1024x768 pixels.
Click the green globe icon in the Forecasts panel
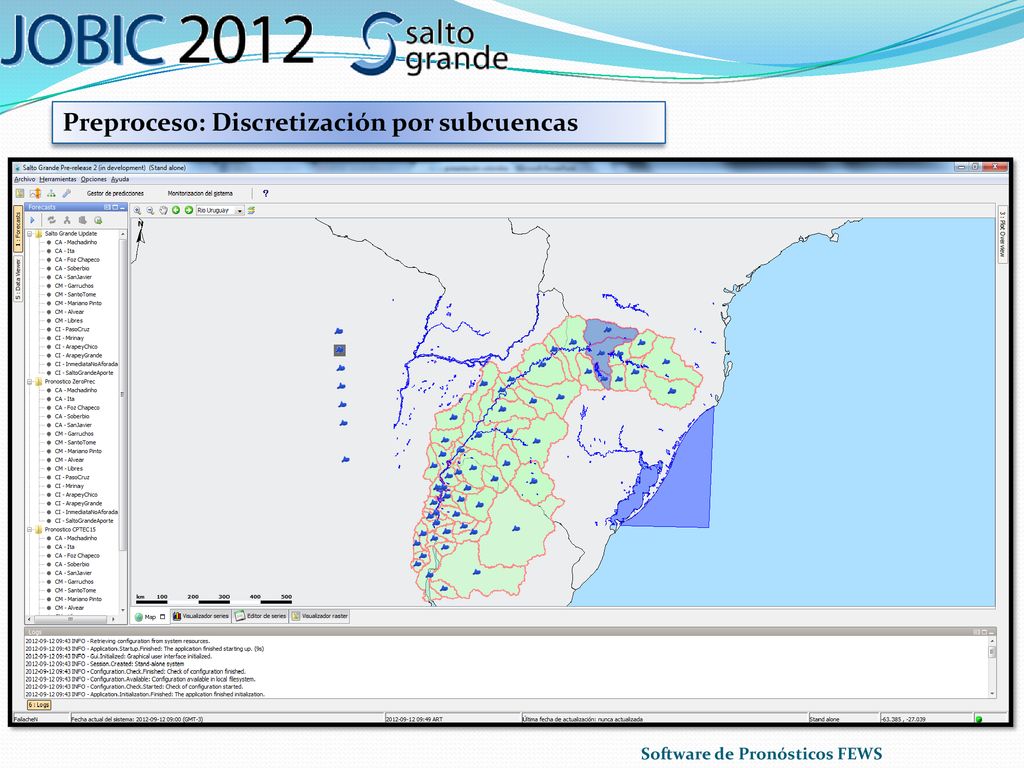point(98,220)
